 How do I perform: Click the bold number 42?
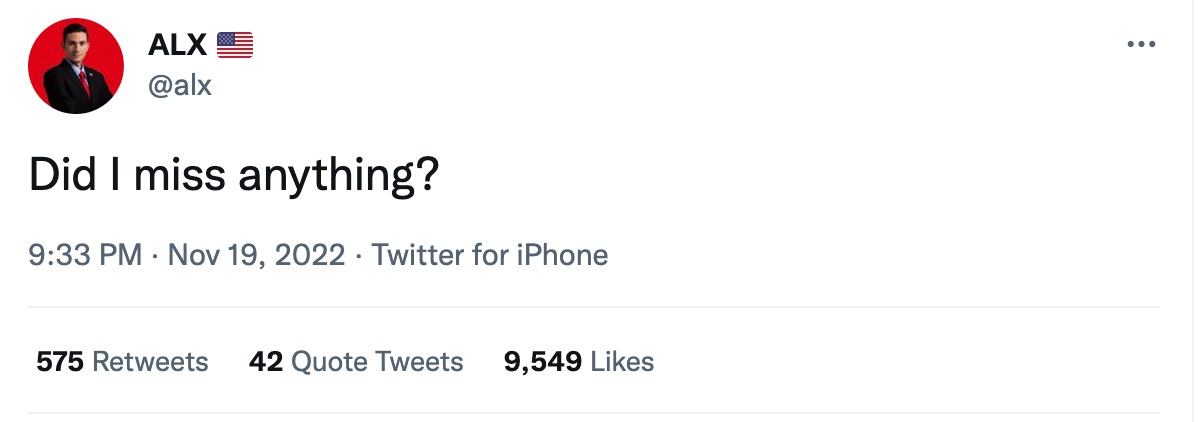(x=266, y=361)
